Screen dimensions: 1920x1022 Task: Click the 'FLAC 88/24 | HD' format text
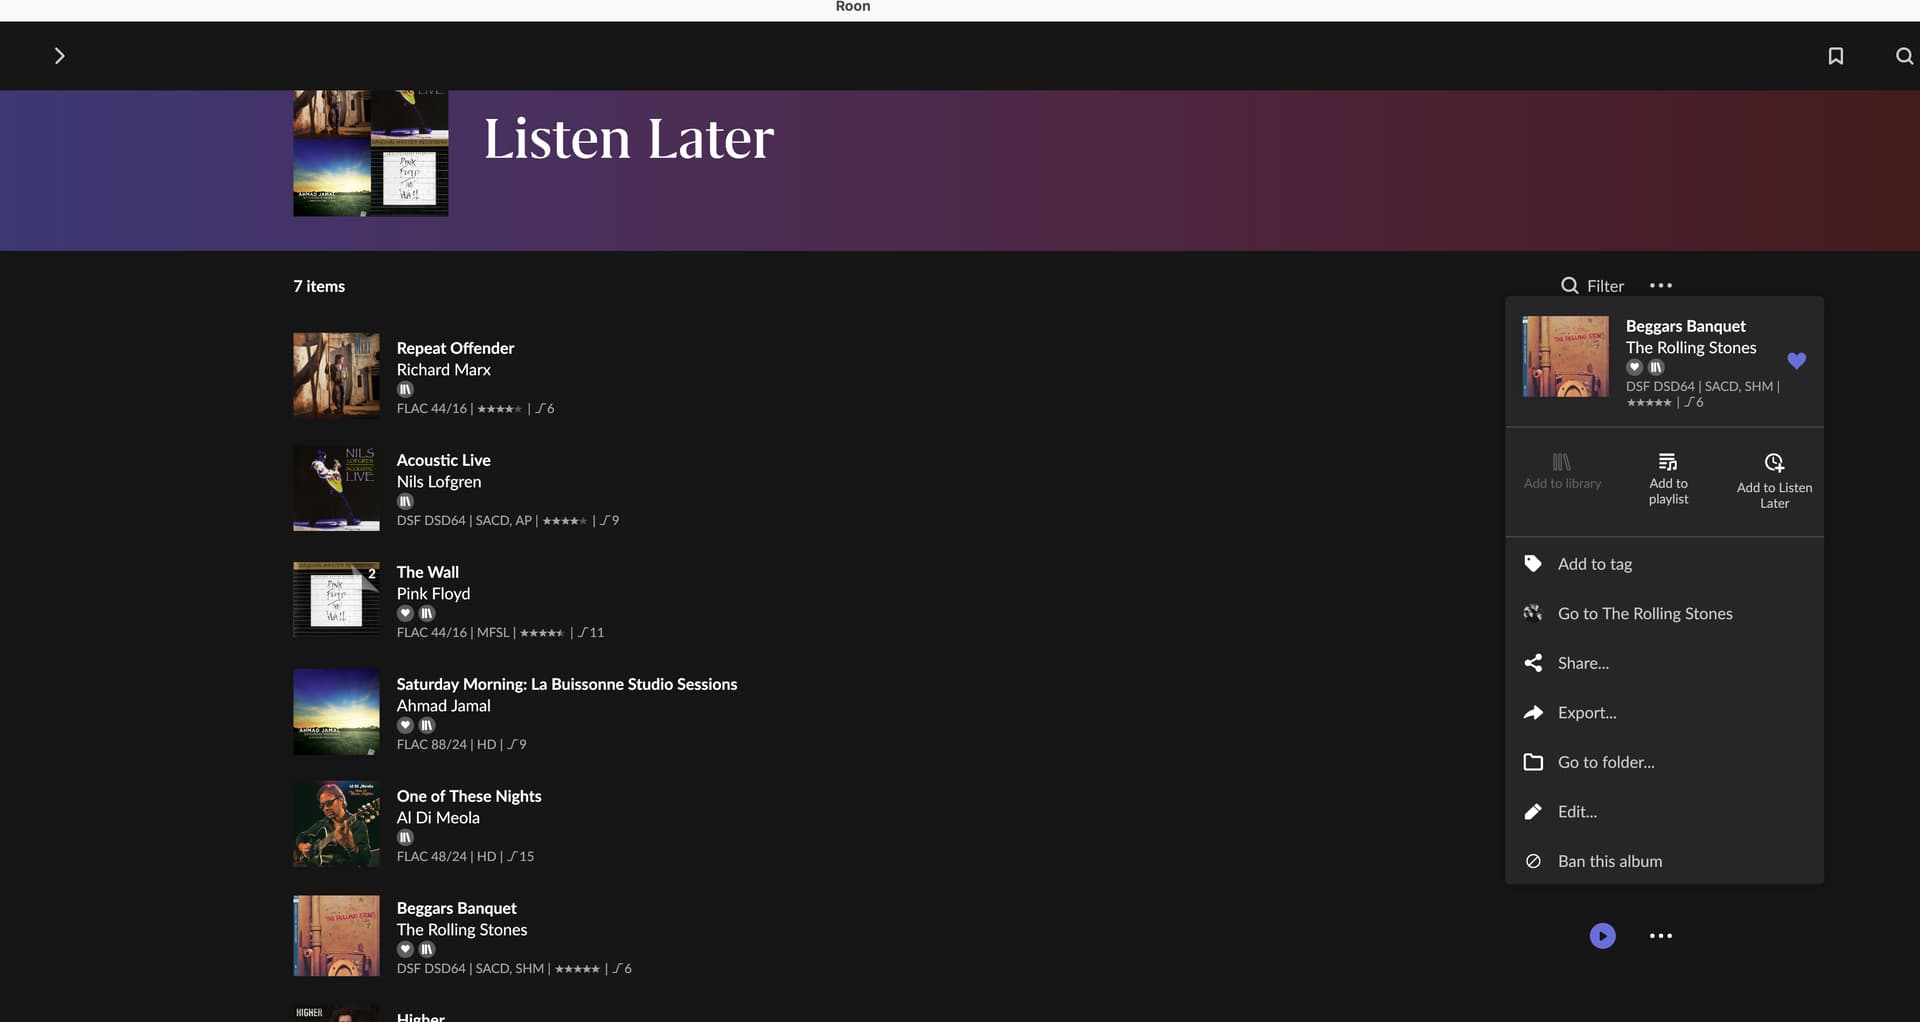(446, 745)
